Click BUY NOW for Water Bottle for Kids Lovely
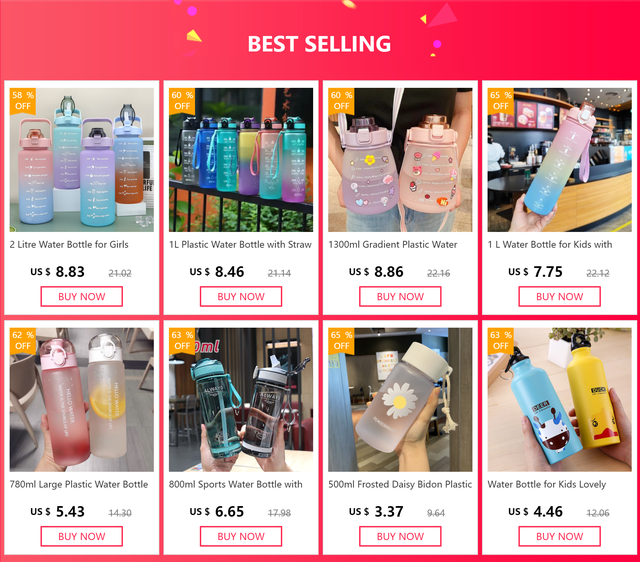This screenshot has width=640, height=562. [x=560, y=536]
